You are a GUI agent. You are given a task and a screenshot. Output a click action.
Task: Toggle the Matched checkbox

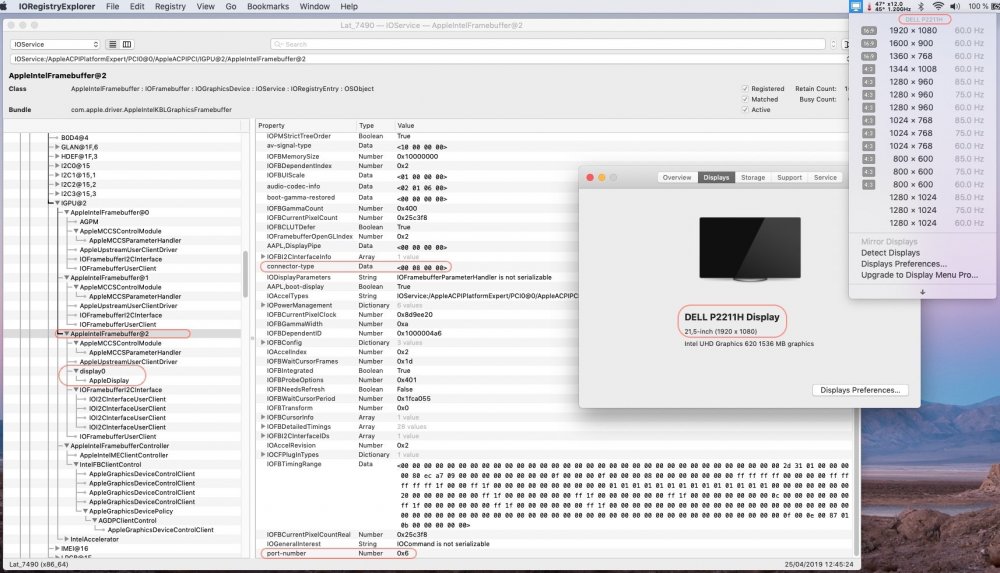click(745, 99)
